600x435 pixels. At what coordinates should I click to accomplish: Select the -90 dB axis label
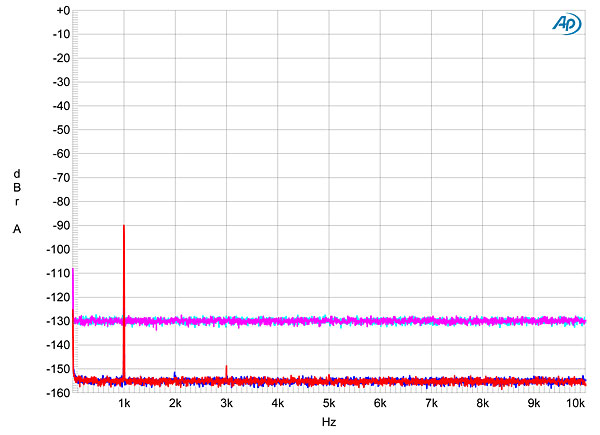click(x=62, y=226)
